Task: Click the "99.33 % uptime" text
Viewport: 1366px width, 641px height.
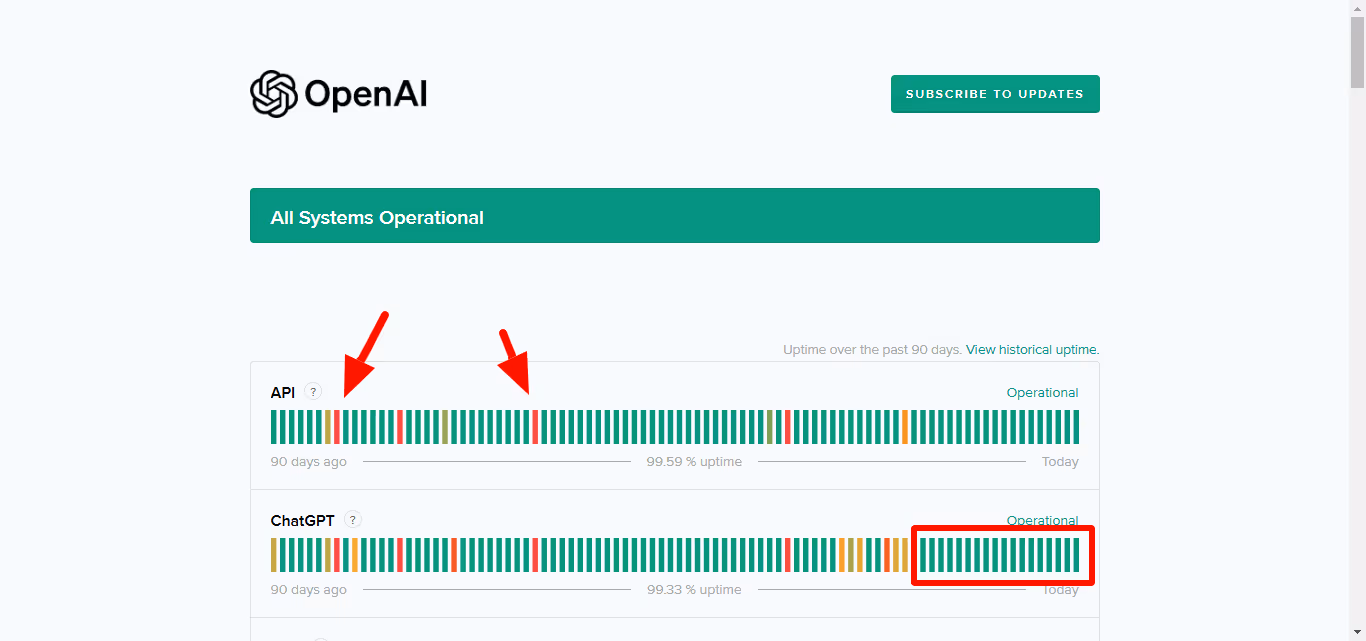Action: pyautogui.click(x=694, y=590)
